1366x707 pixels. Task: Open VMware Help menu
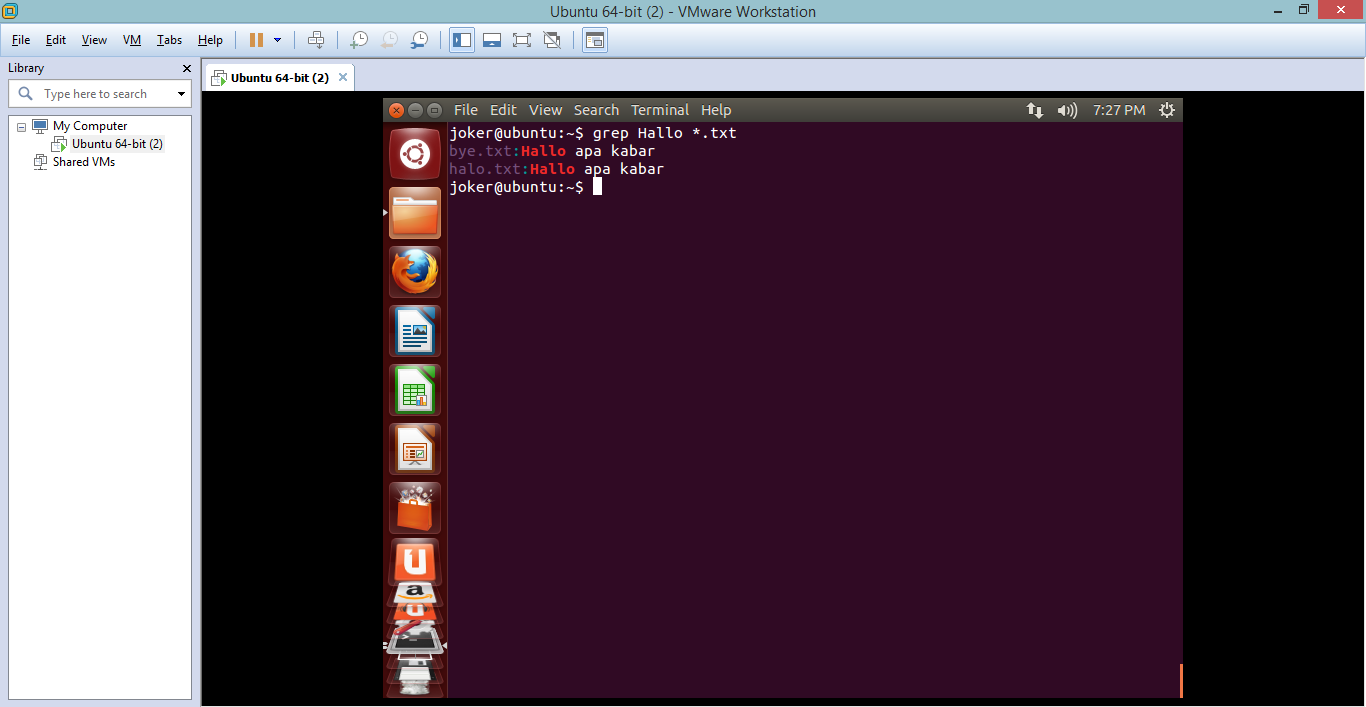coord(210,40)
